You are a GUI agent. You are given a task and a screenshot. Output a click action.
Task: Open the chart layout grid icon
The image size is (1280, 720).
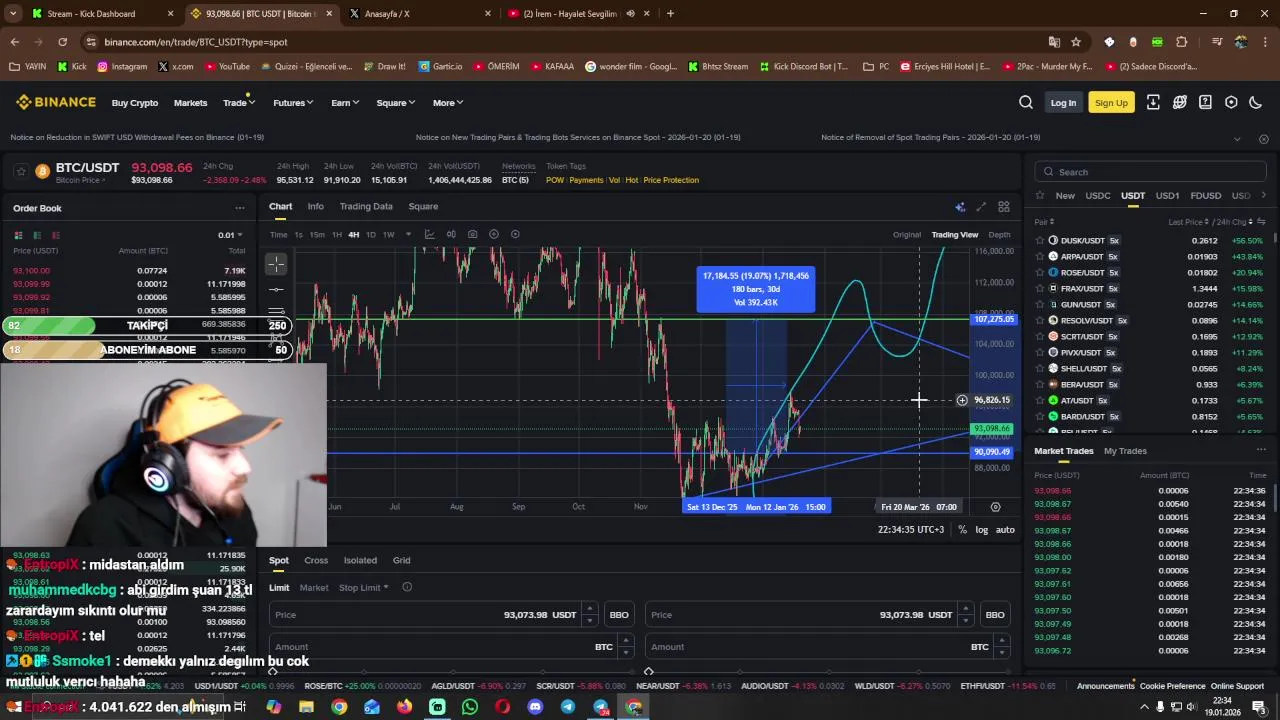1004,207
